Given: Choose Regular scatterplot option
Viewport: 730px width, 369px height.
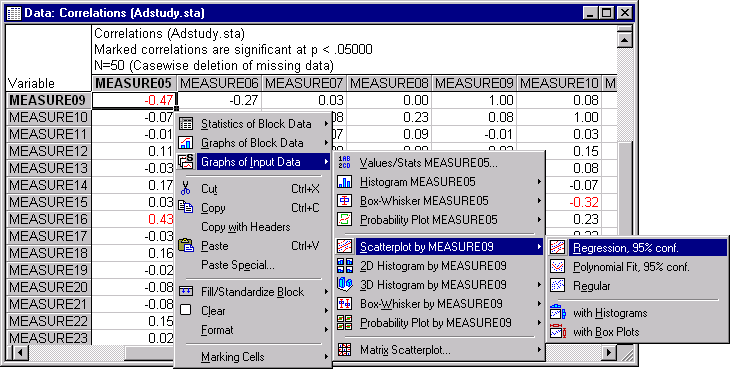Looking at the screenshot, I should 636,285.
